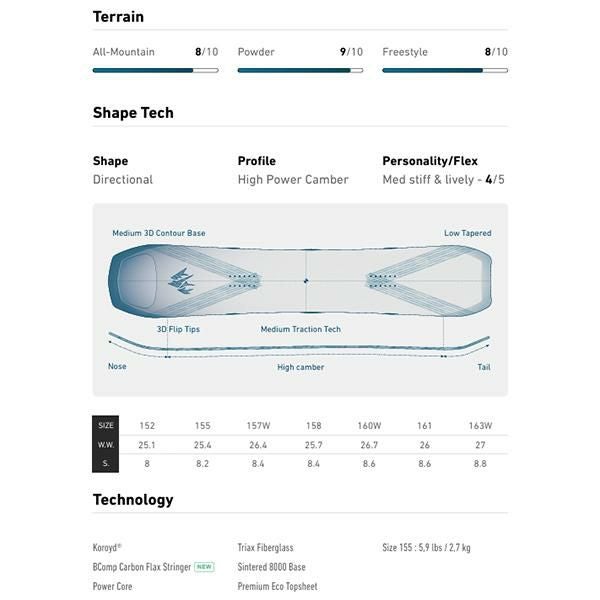Click the Koroyd technology item

pos(107,548)
